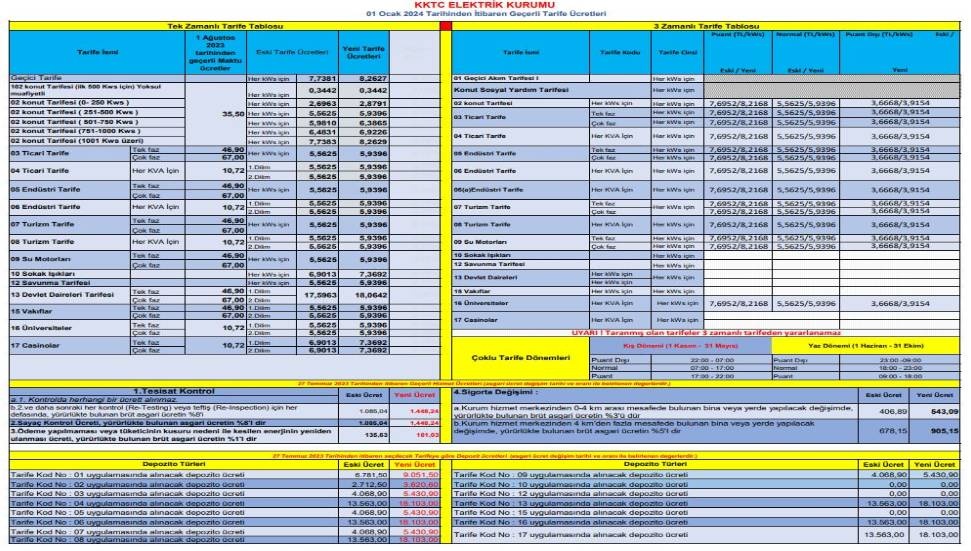Select the Geçici Tarife row label
The height and width of the screenshot is (551, 971).
(x=37, y=77)
